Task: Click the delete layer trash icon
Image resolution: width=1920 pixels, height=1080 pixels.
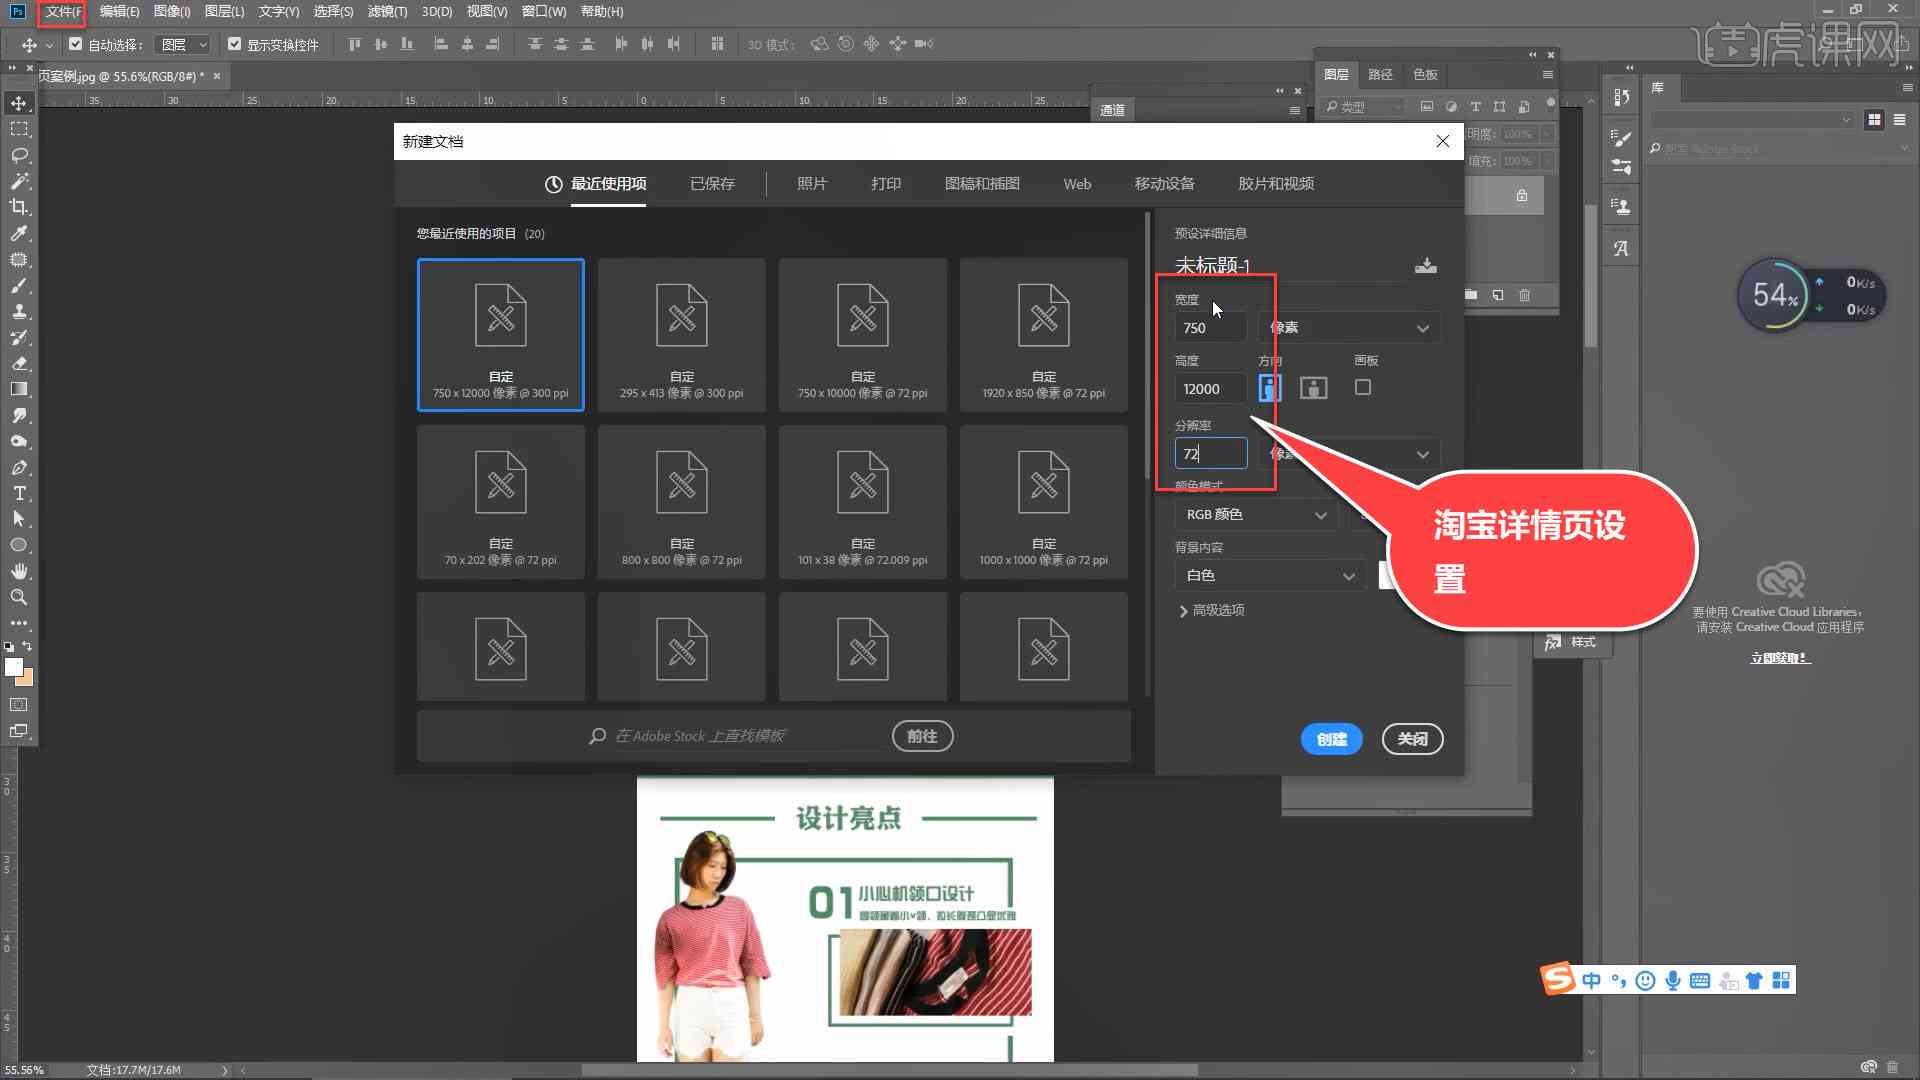Action: (1524, 295)
